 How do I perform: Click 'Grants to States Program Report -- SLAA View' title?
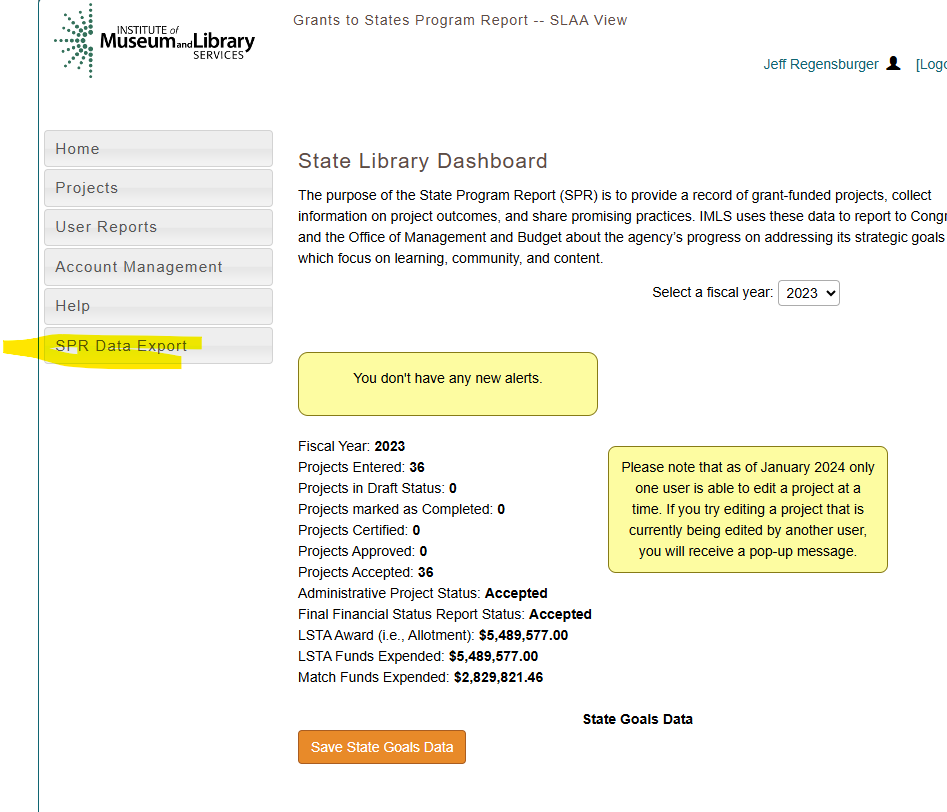460,21
